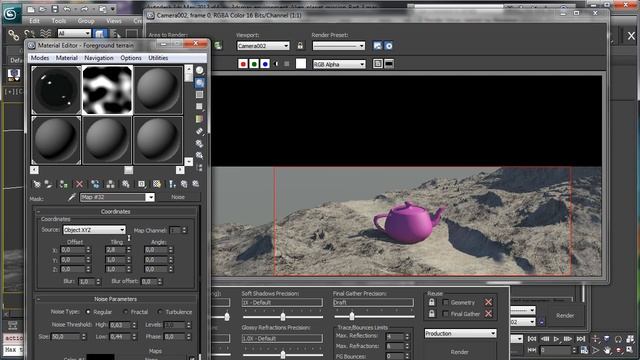Pick material from object with eyedropper
This screenshot has height=360, width=640.
pyautogui.click(x=72, y=198)
